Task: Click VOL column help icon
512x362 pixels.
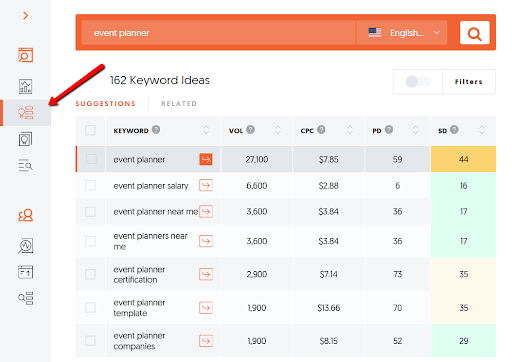Action: pyautogui.click(x=251, y=129)
